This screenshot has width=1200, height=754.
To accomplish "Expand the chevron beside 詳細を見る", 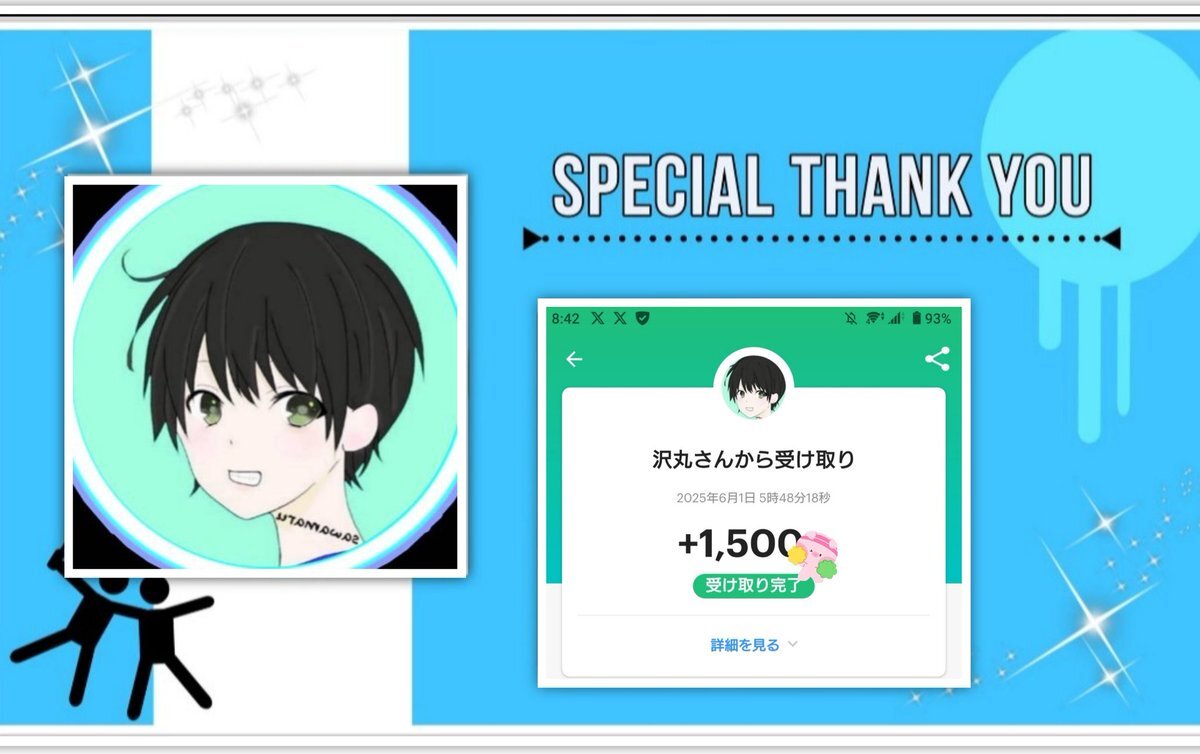I will 793,645.
